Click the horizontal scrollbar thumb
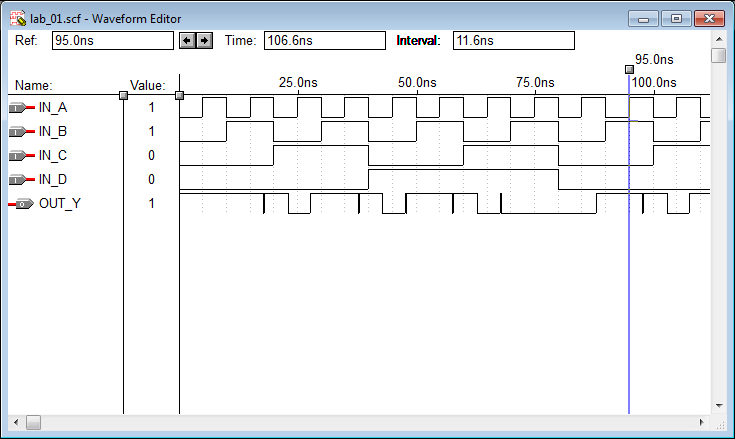 [x=33, y=423]
